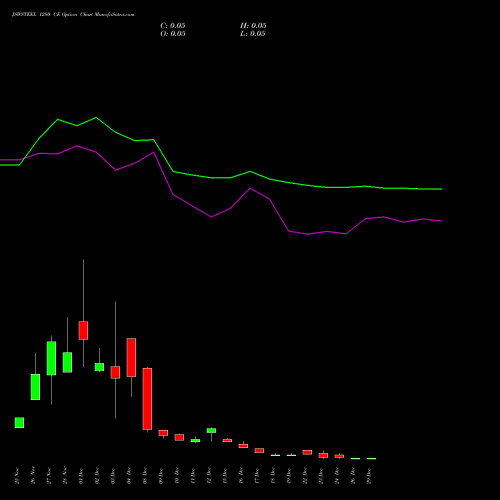Select the red candle above 10 Dec
This screenshot has width=500, height=500.
(179, 437)
